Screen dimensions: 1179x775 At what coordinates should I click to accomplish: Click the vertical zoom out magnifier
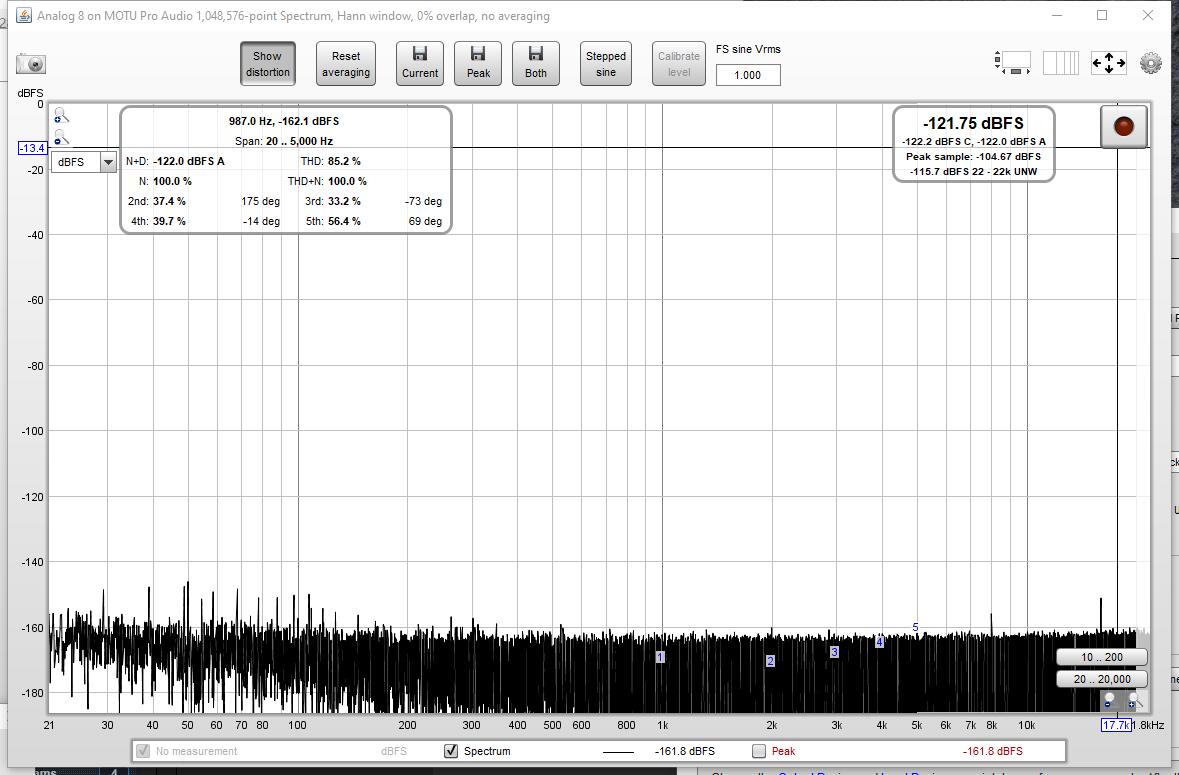pos(62,137)
